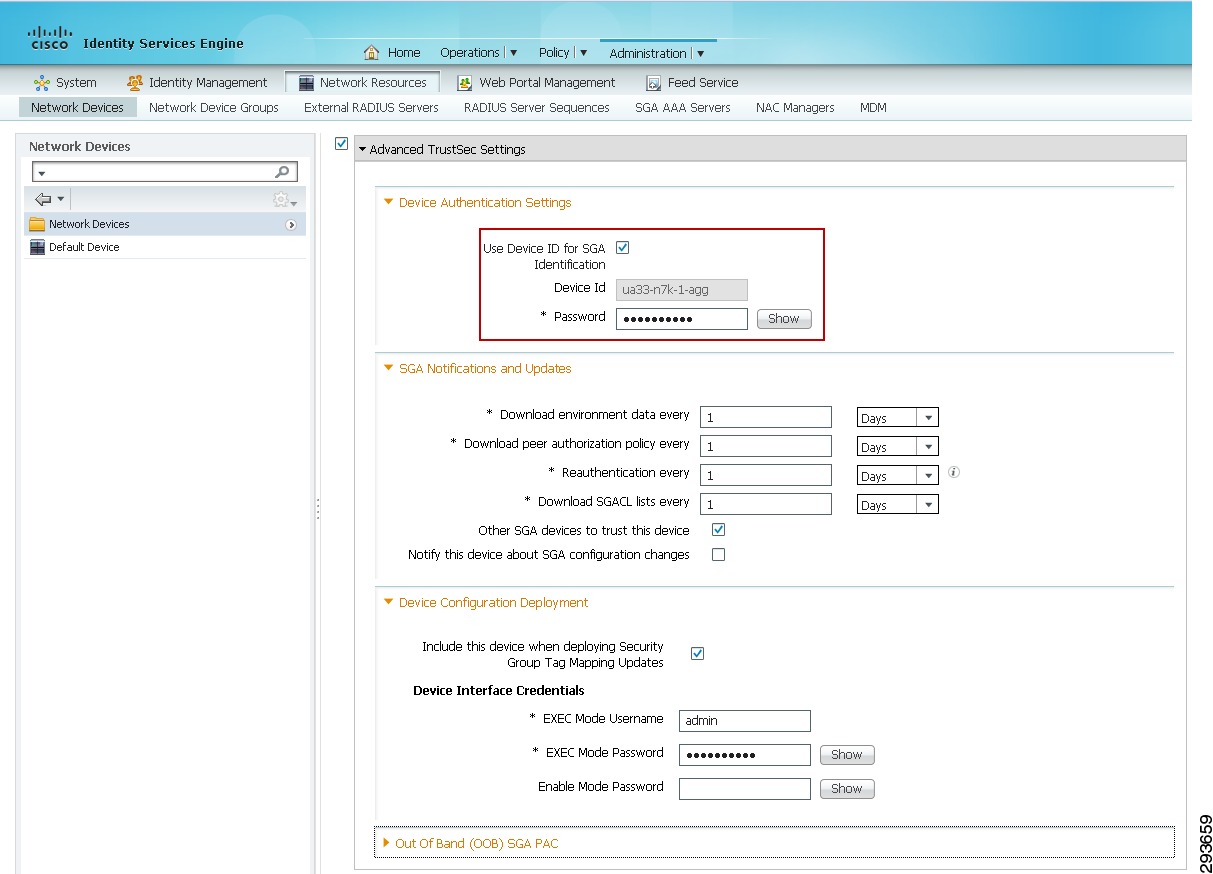Enable Notify this device about SGA configuration changes
The width and height of the screenshot is (1213, 874).
point(718,554)
